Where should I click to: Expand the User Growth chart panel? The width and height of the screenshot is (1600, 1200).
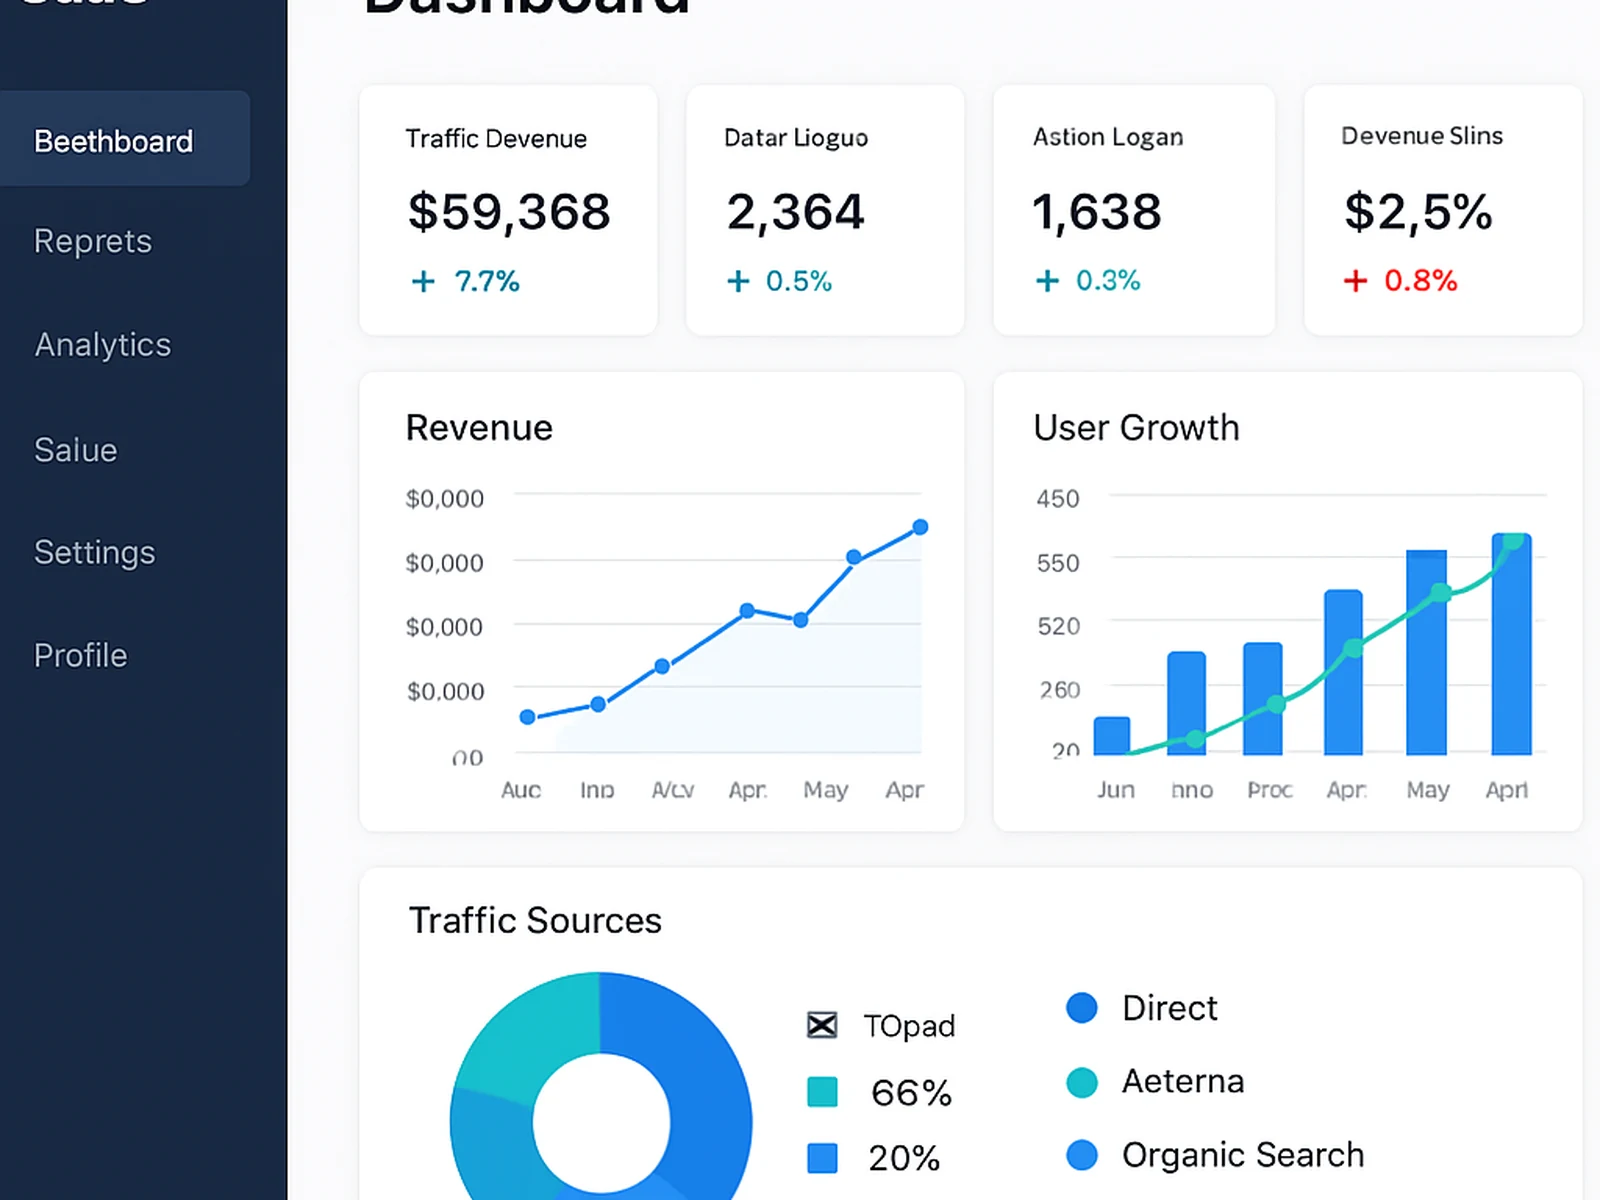tap(1288, 600)
